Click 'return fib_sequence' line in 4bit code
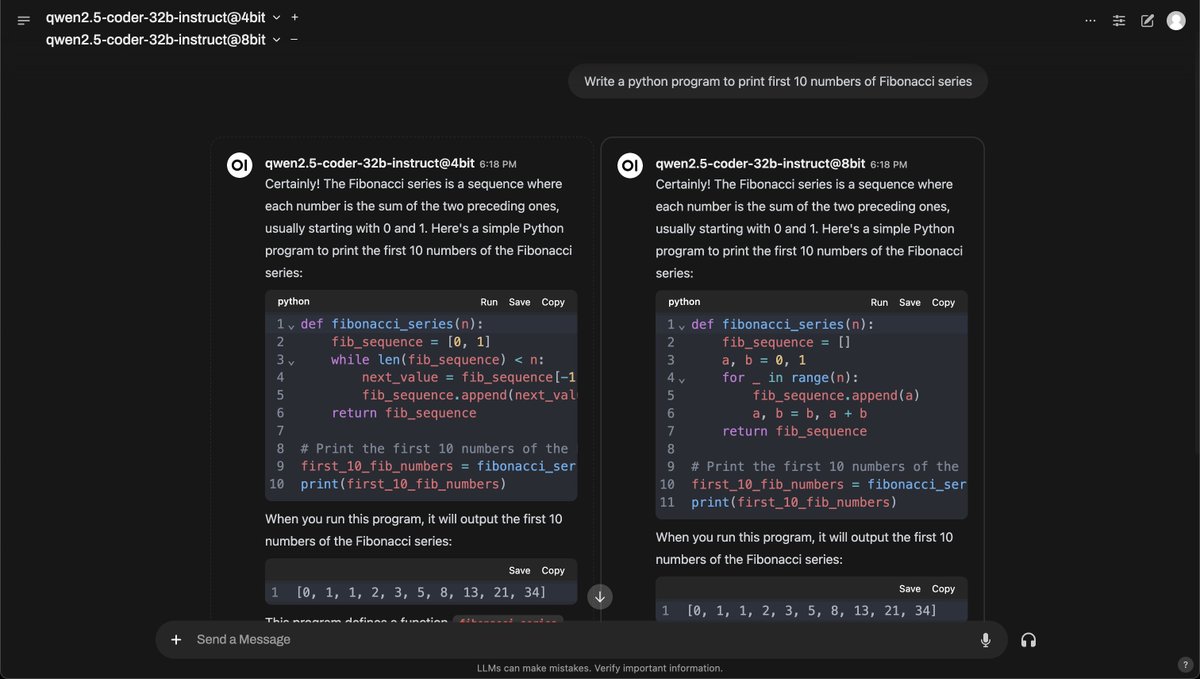Screen dimensions: 1200x679 pyautogui.click(x=404, y=413)
